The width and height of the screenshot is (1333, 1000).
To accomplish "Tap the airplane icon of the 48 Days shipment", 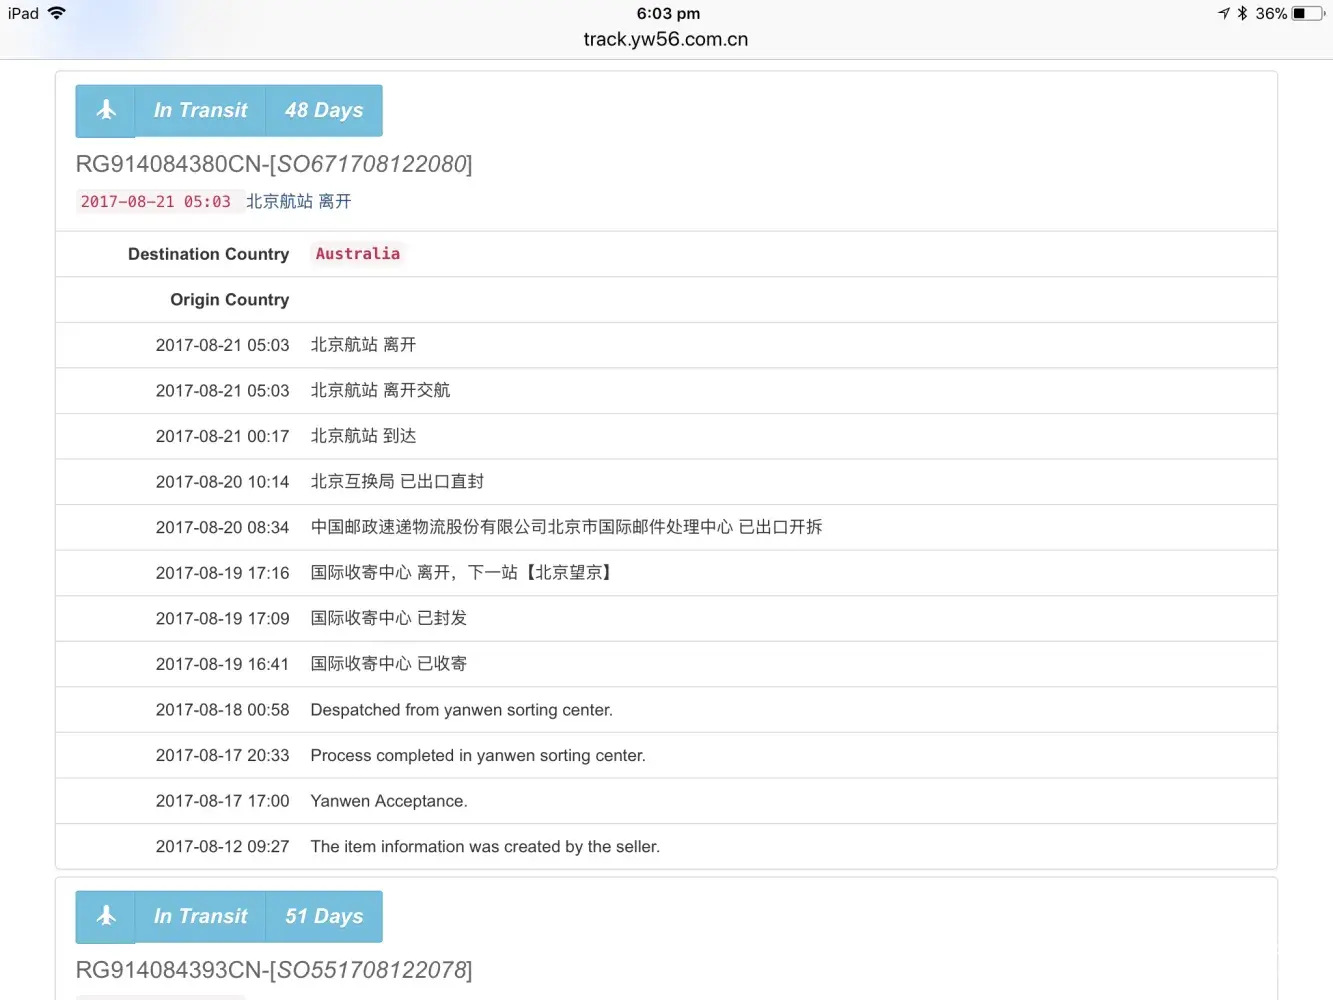I will pyautogui.click(x=106, y=111).
